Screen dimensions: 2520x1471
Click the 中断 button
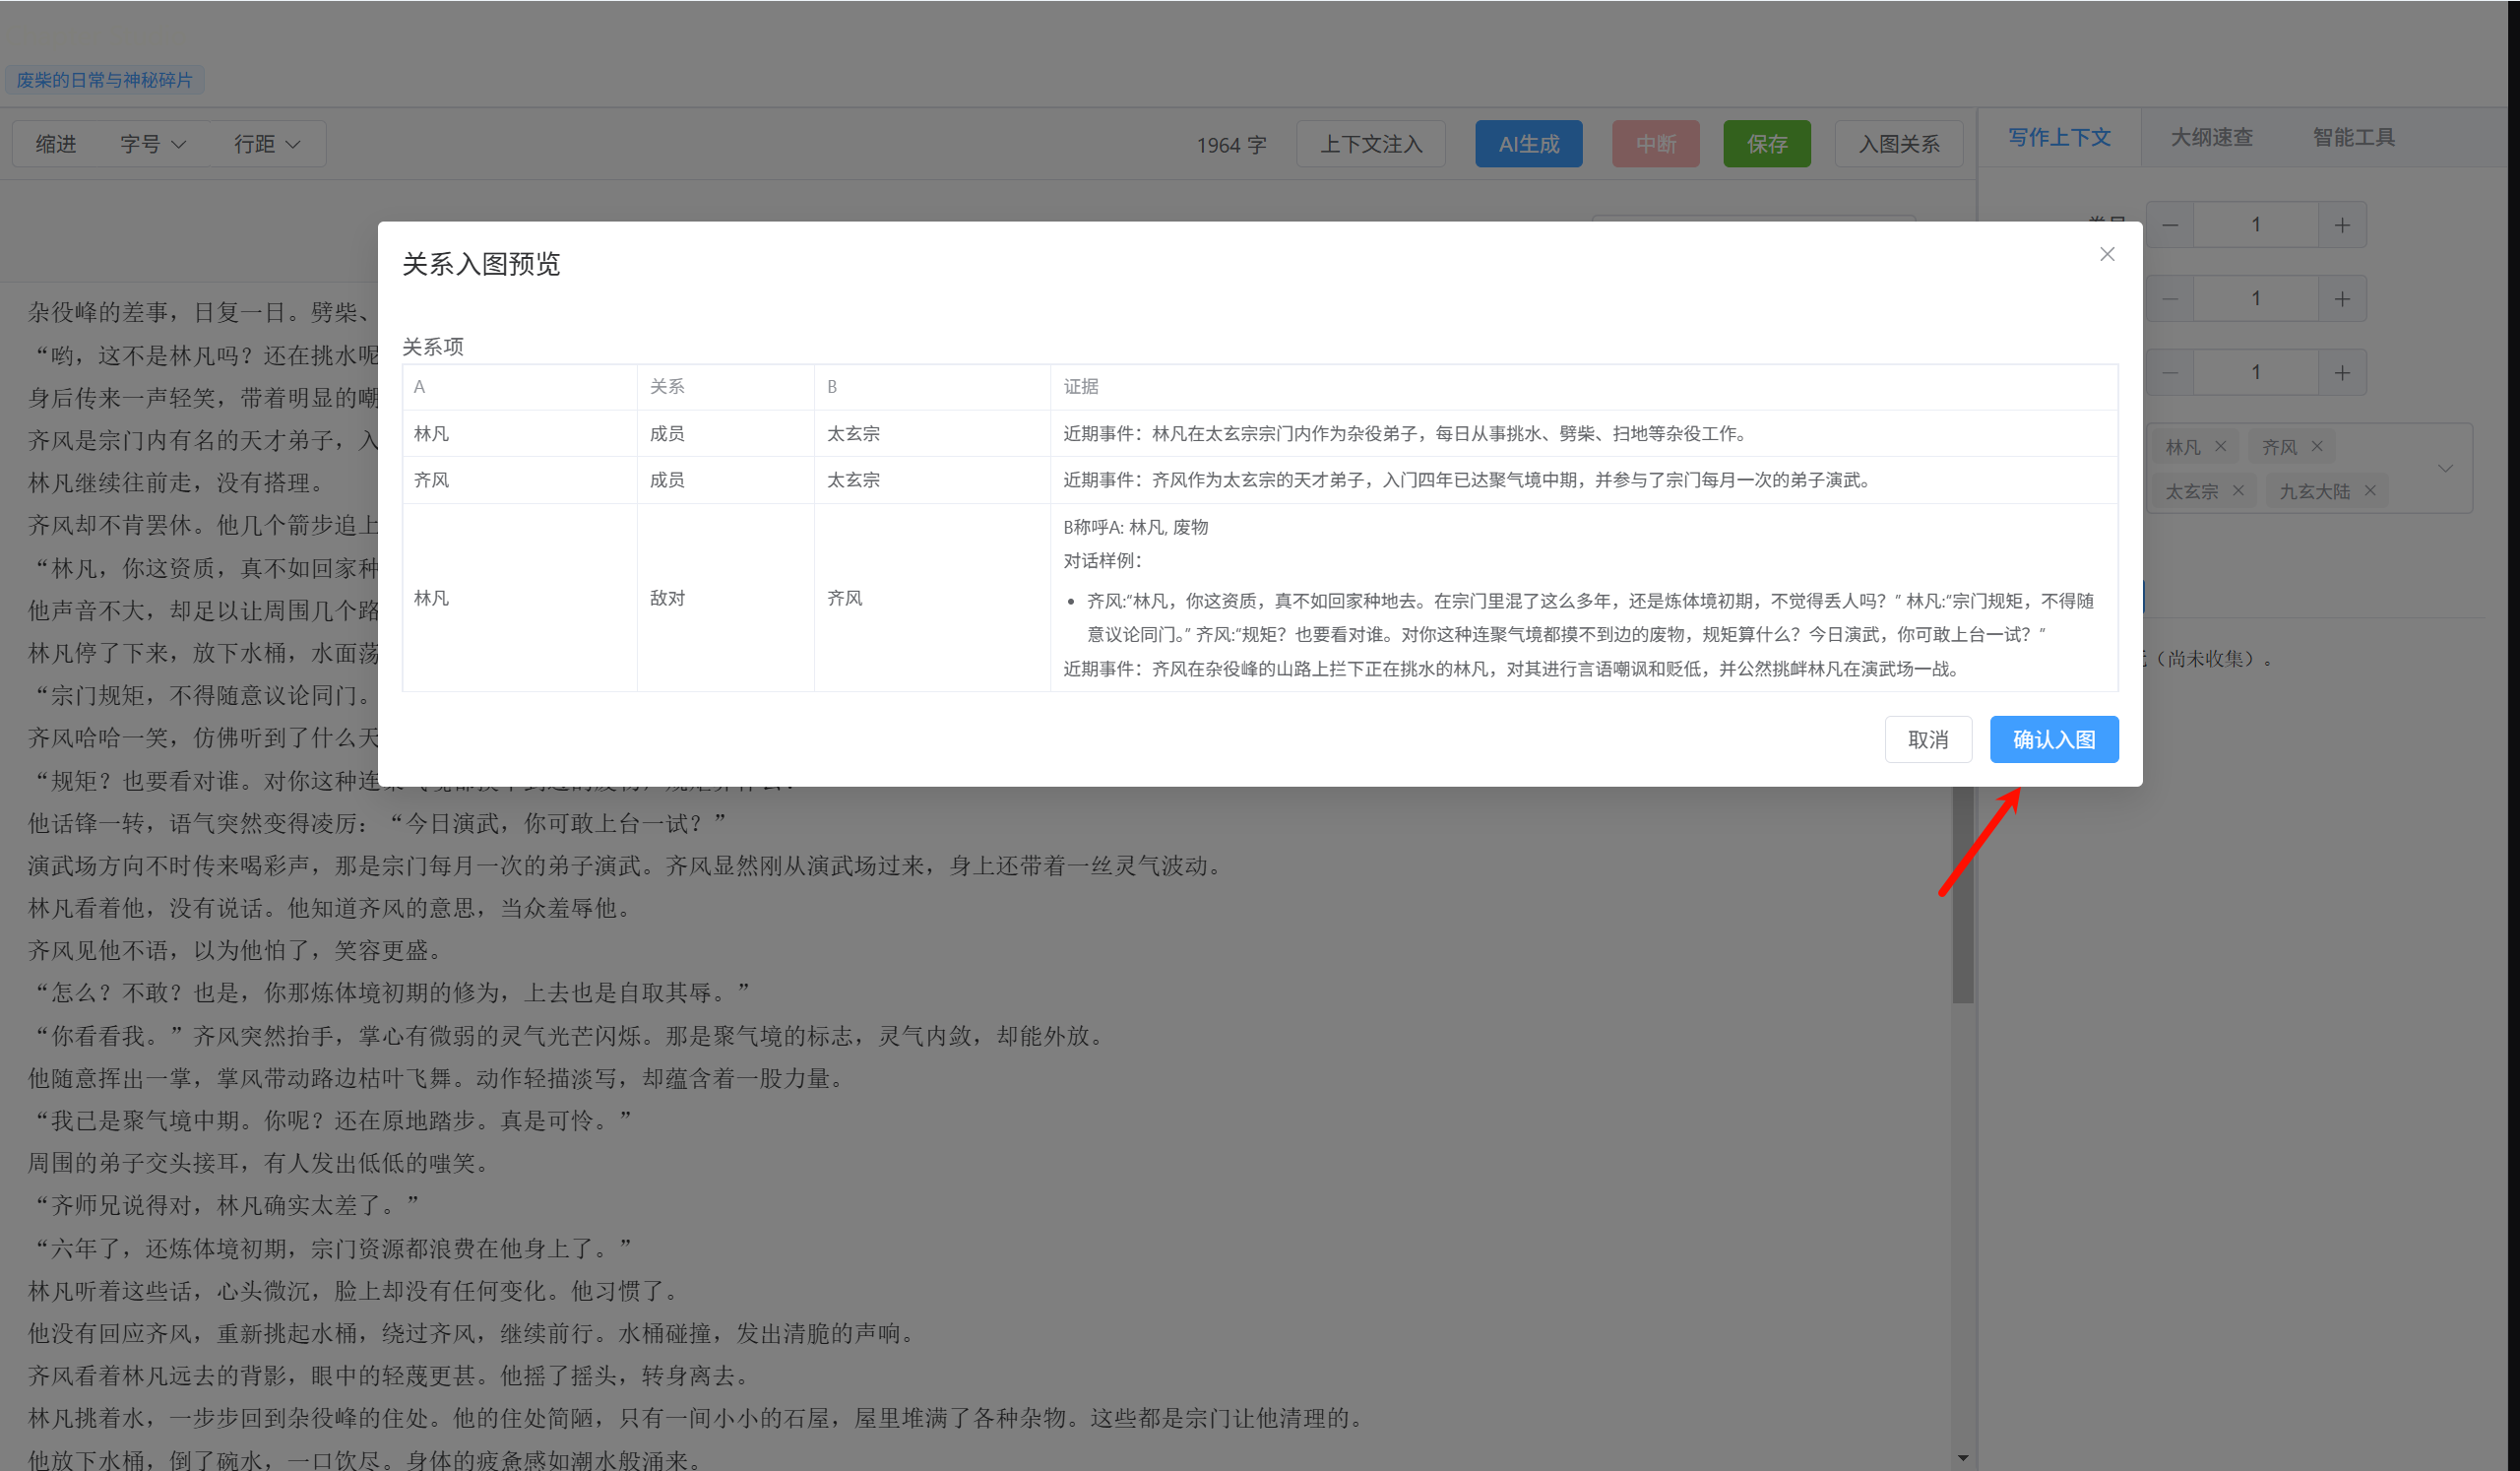point(1655,144)
